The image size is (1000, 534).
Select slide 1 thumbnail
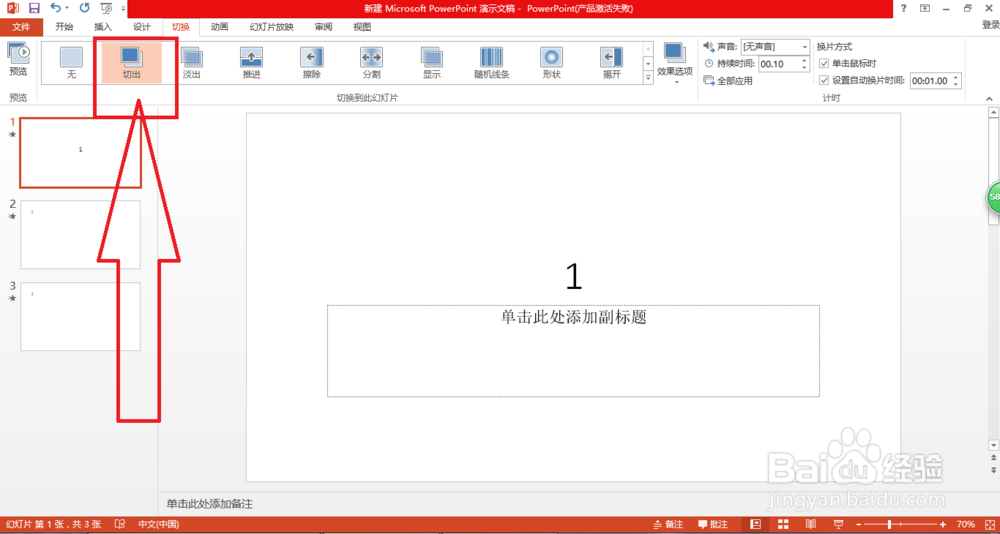point(80,152)
